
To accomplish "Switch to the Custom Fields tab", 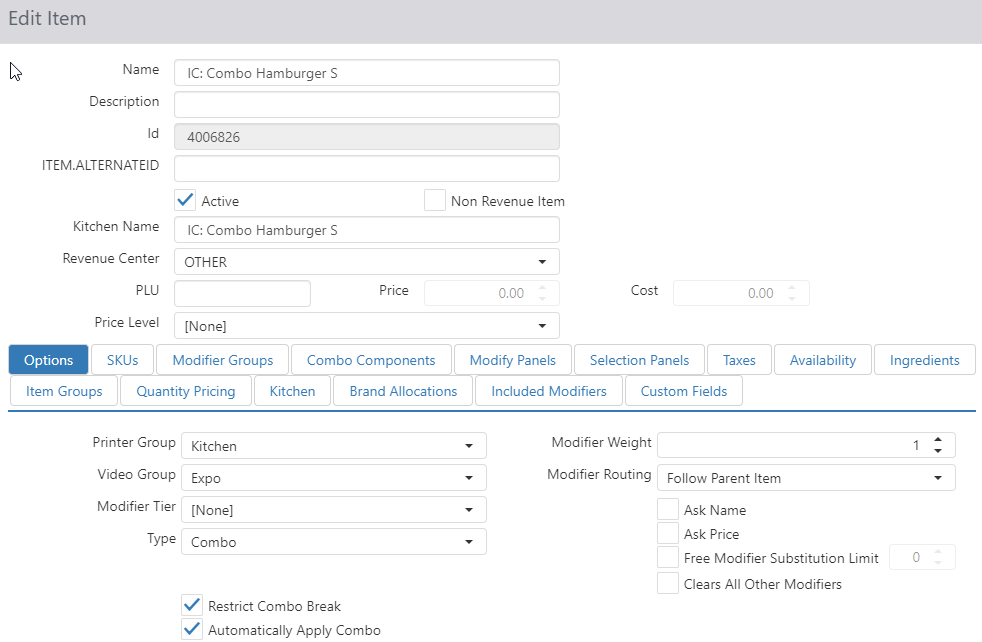I will (684, 391).
